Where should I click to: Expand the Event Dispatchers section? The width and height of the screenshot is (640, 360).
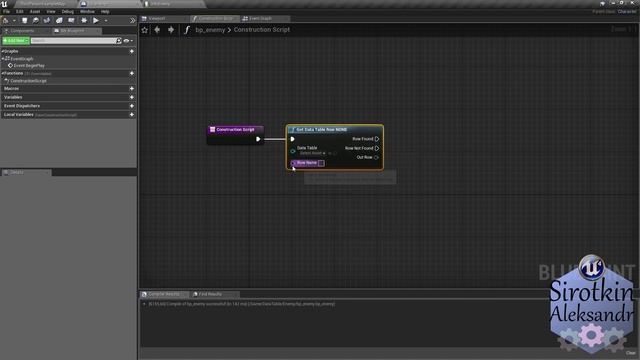coord(22,106)
